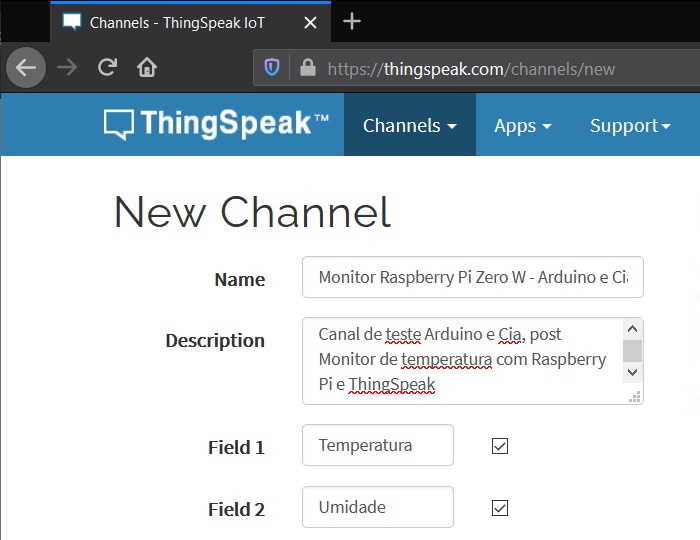Click the Field 1 Temperatura input
Screen dimensions: 700x540
tap(378, 445)
